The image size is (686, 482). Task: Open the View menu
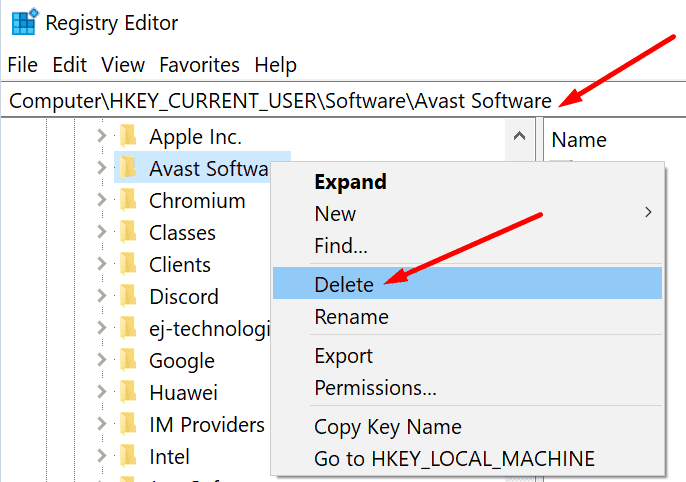tap(123, 65)
